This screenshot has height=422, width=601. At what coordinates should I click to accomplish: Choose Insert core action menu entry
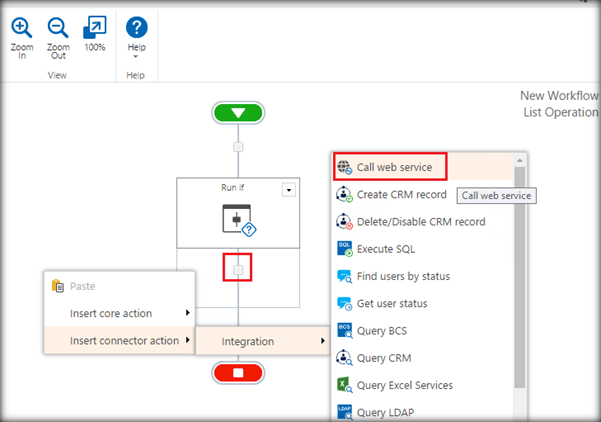pos(120,313)
